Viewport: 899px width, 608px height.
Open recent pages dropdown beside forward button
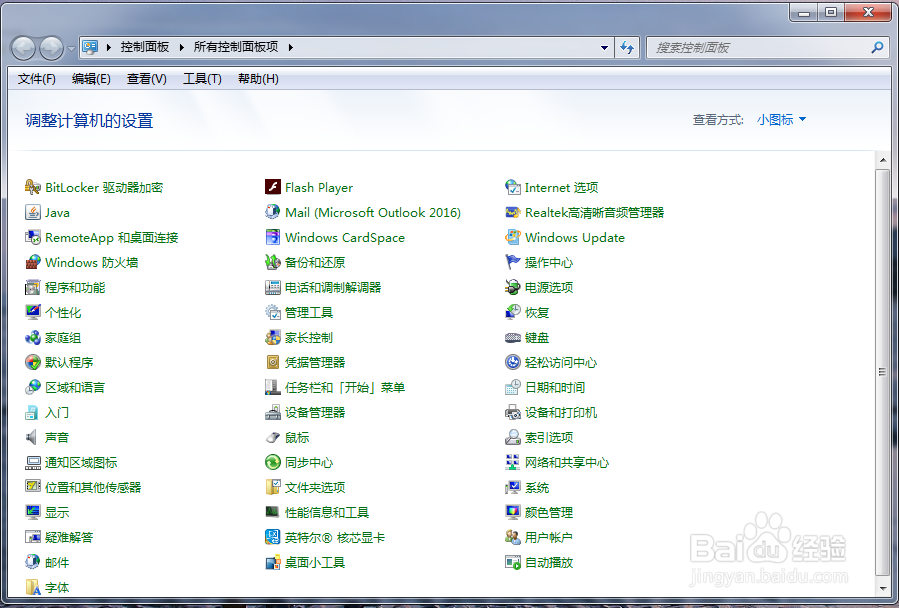click(71, 49)
